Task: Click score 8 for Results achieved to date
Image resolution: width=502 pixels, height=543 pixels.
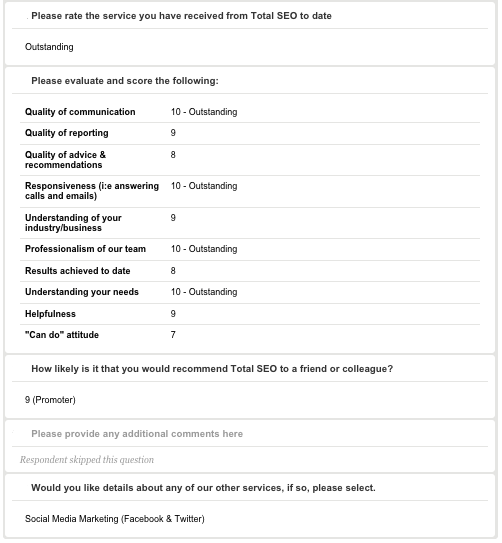Action: (173, 271)
